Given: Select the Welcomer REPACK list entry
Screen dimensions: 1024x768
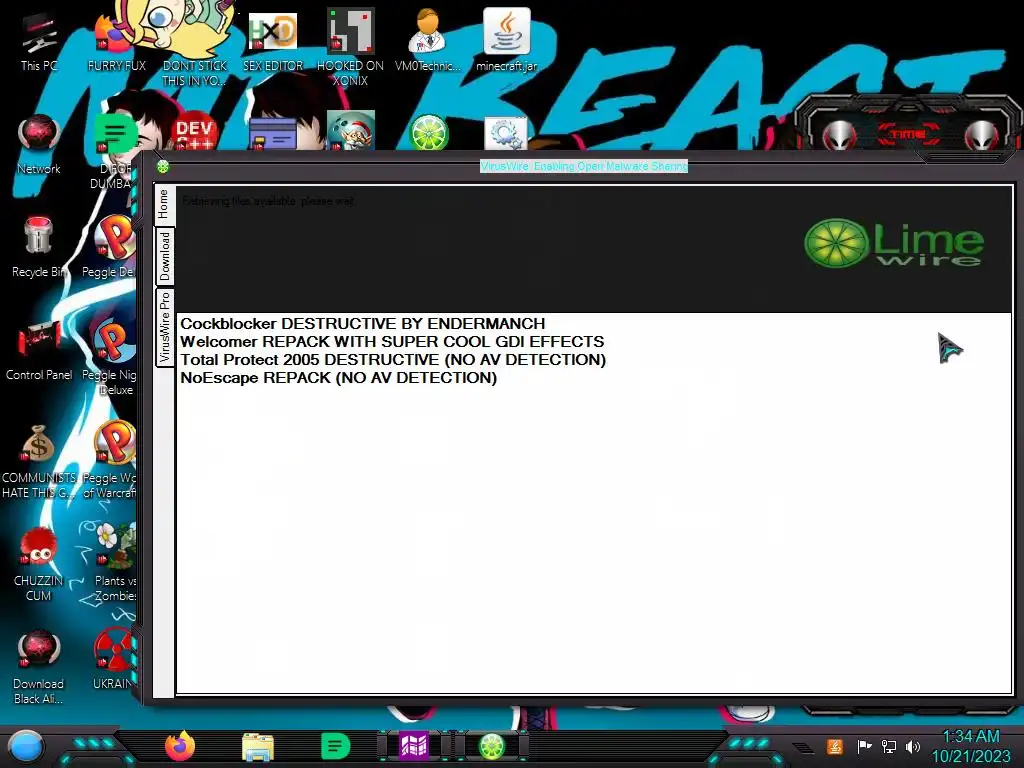Looking at the screenshot, I should coord(392,342).
